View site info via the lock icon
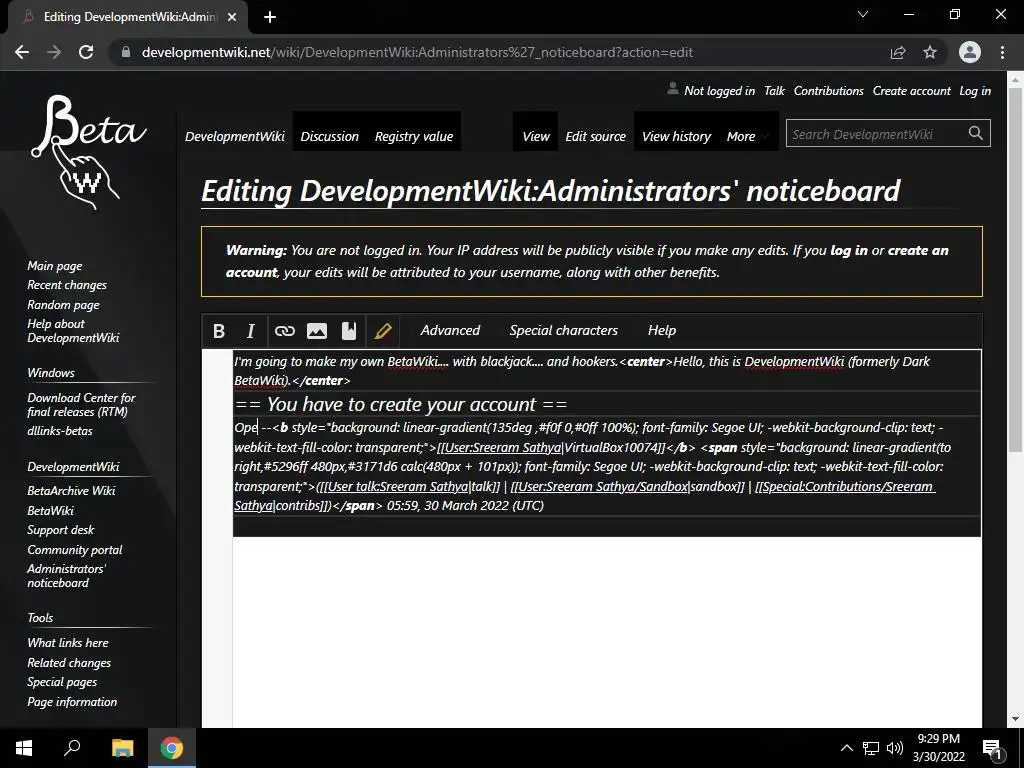 (x=126, y=52)
